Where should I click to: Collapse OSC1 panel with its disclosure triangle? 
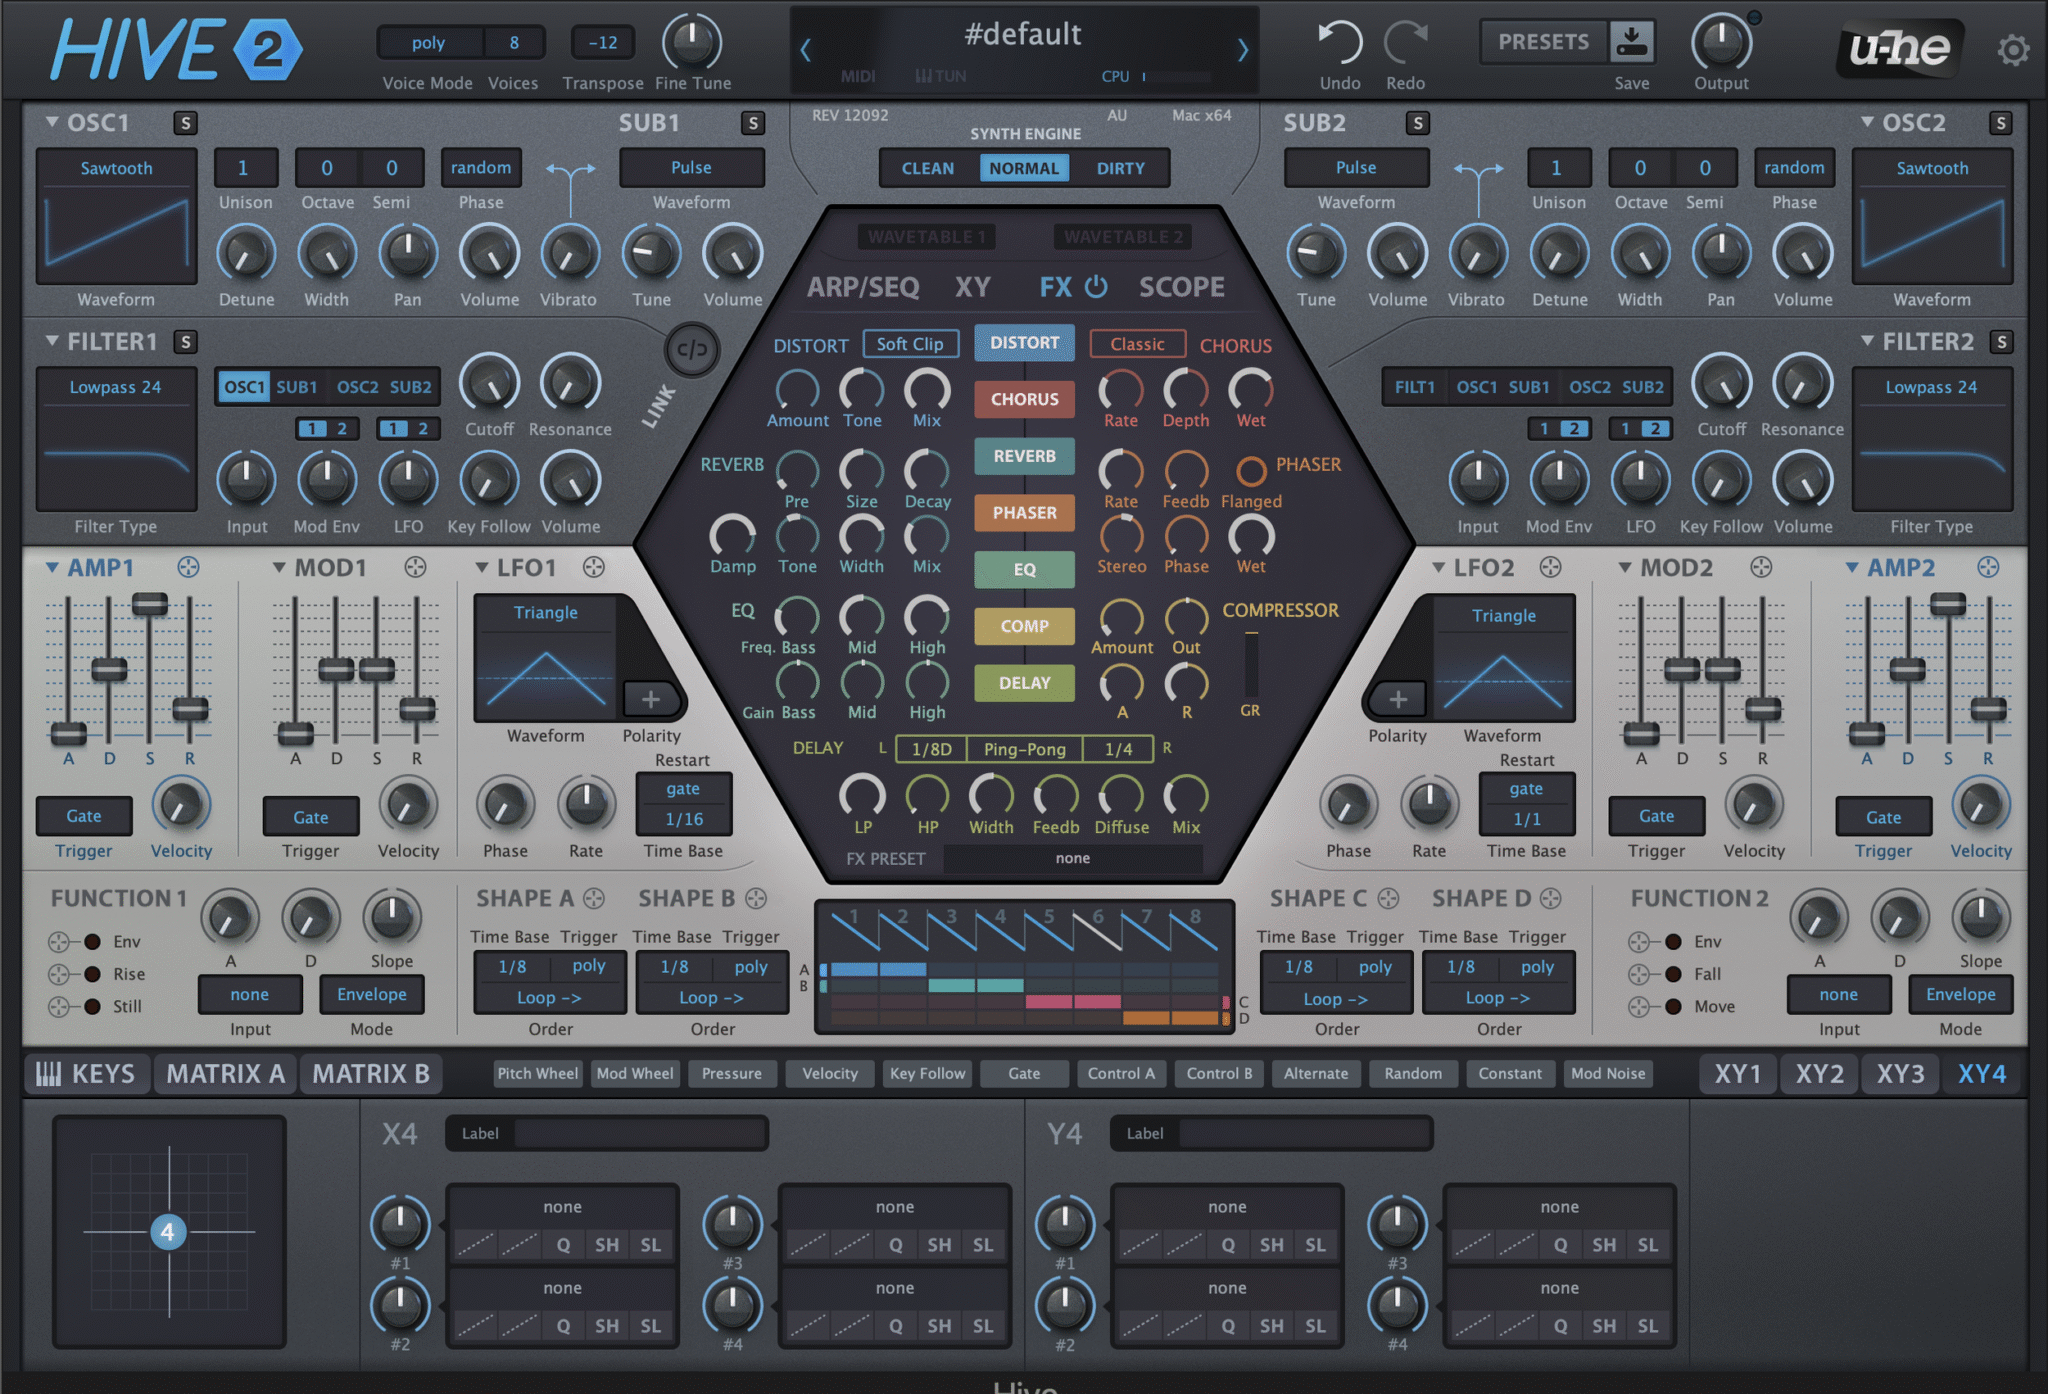pyautogui.click(x=51, y=122)
